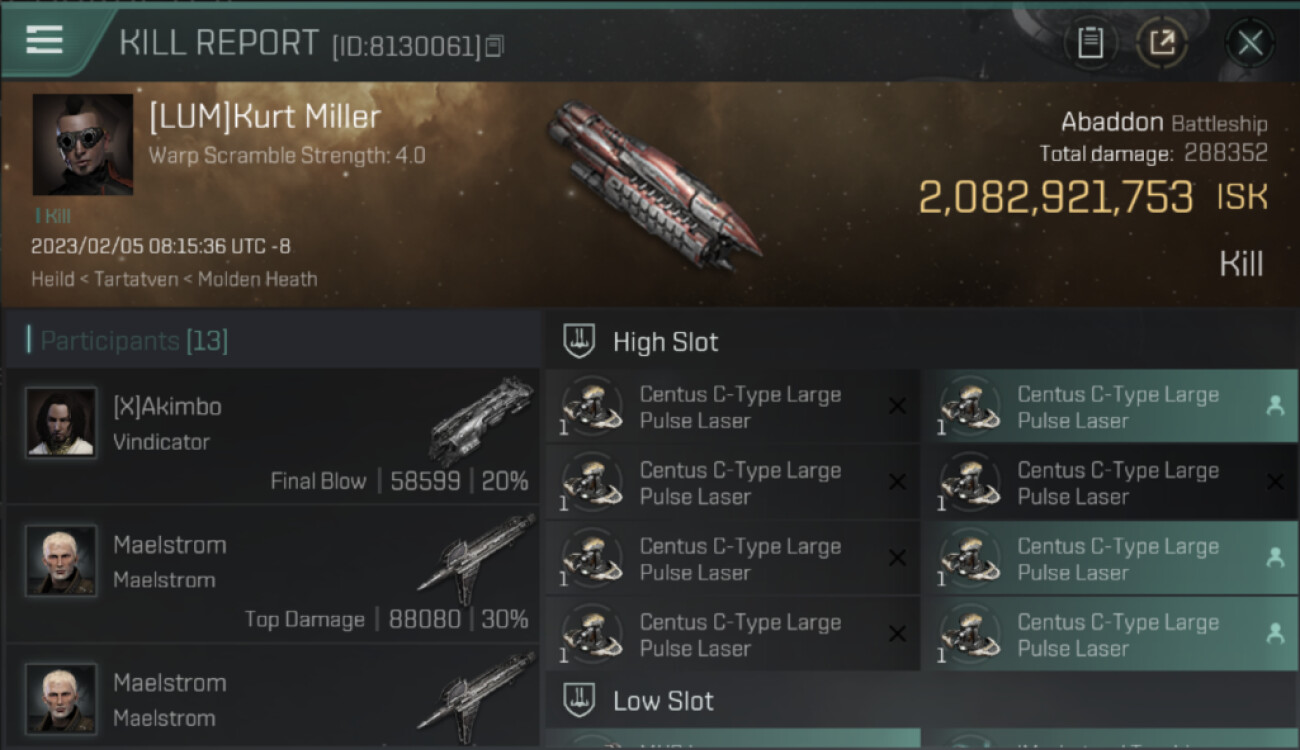The image size is (1300, 750).
Task: Collapse the High Slot section header
Action: click(921, 342)
